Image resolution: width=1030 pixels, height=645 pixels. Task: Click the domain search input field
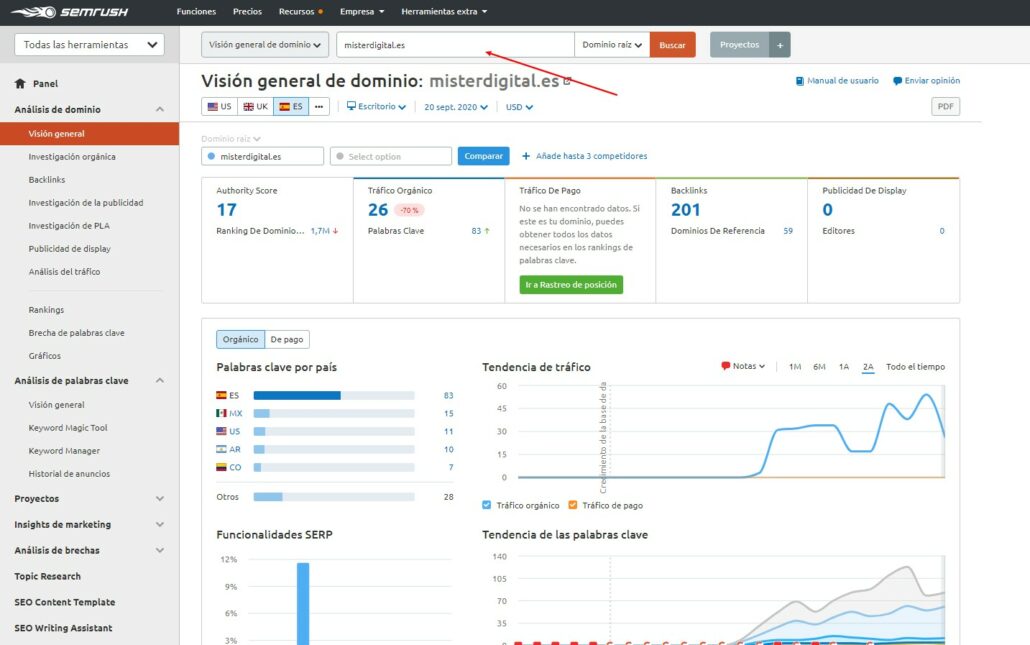[455, 44]
